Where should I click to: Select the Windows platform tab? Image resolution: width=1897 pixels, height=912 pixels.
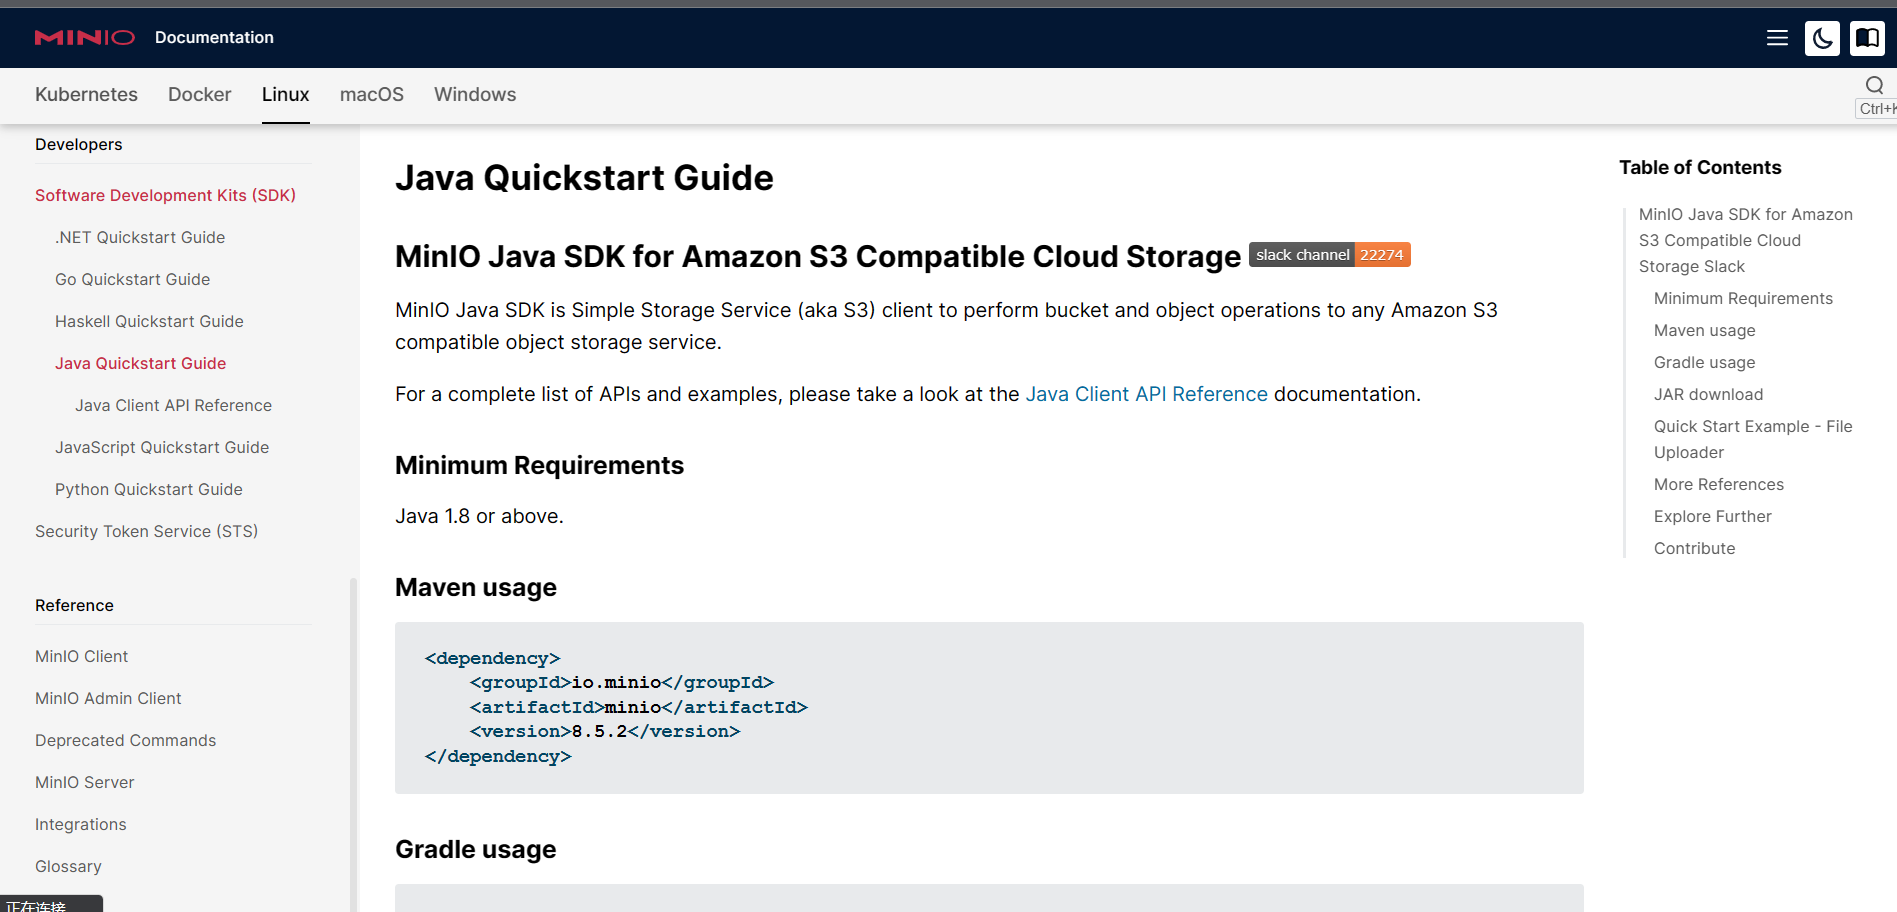(x=475, y=94)
